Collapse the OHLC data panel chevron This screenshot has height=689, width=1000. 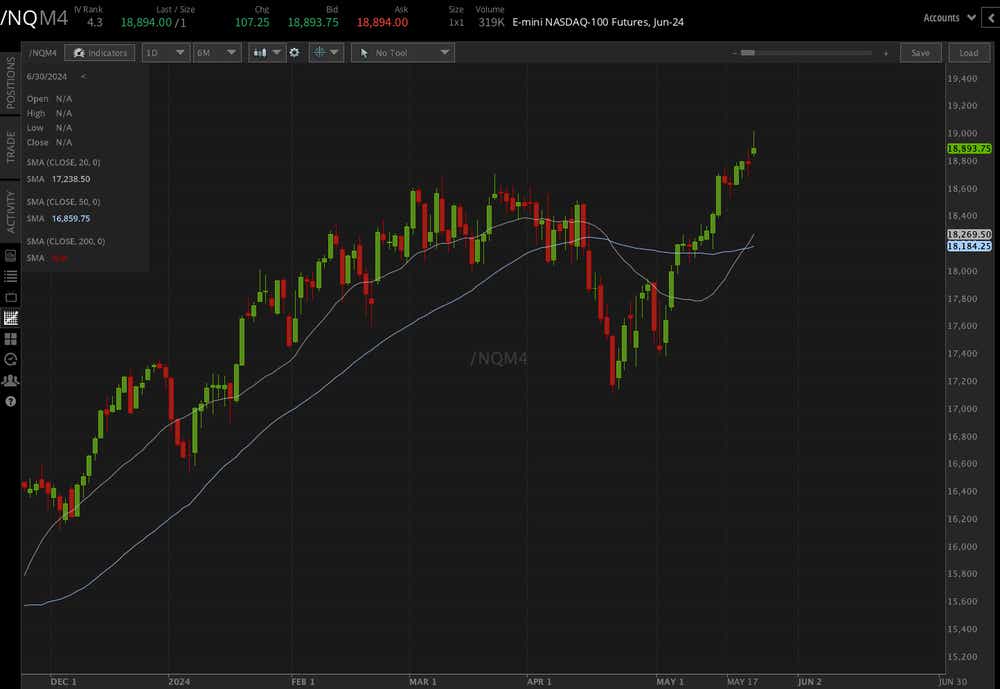[x=83, y=76]
